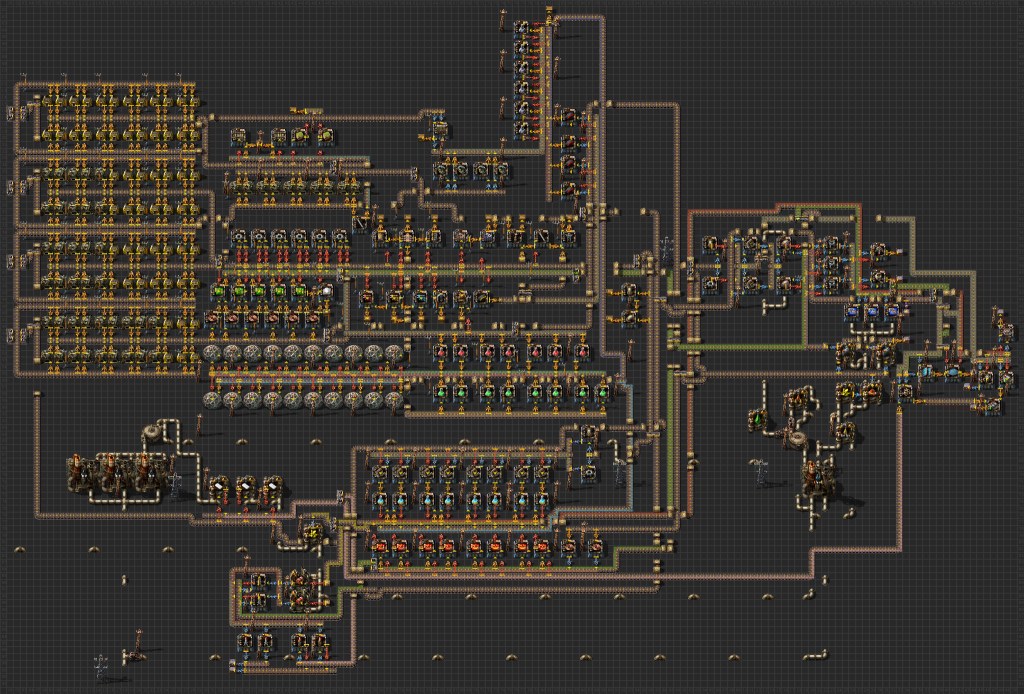Open the top assembler in the tall vertical column
Viewport: 1024px width, 694px height.
pos(520,29)
